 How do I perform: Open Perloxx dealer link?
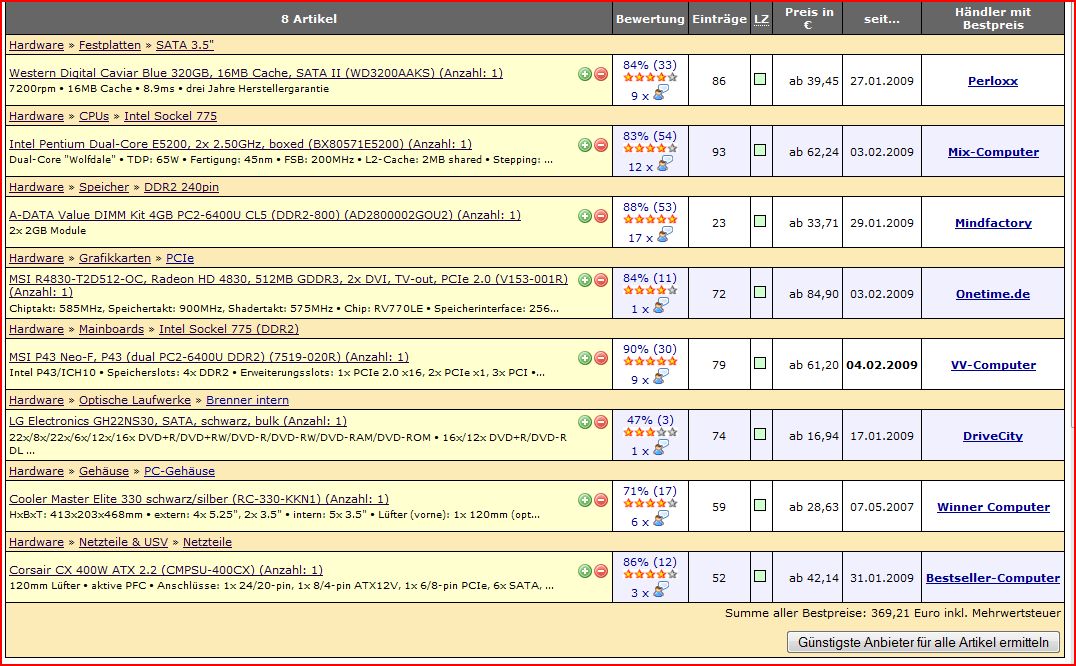[992, 81]
